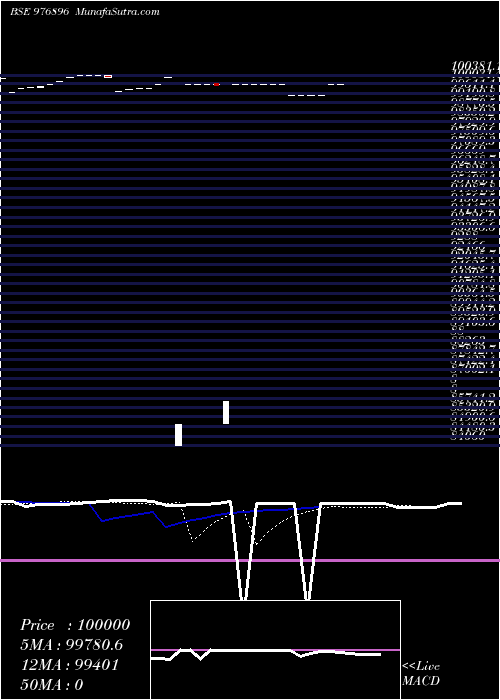
Task: Select the Price : 100000 value
Action: pos(75,625)
